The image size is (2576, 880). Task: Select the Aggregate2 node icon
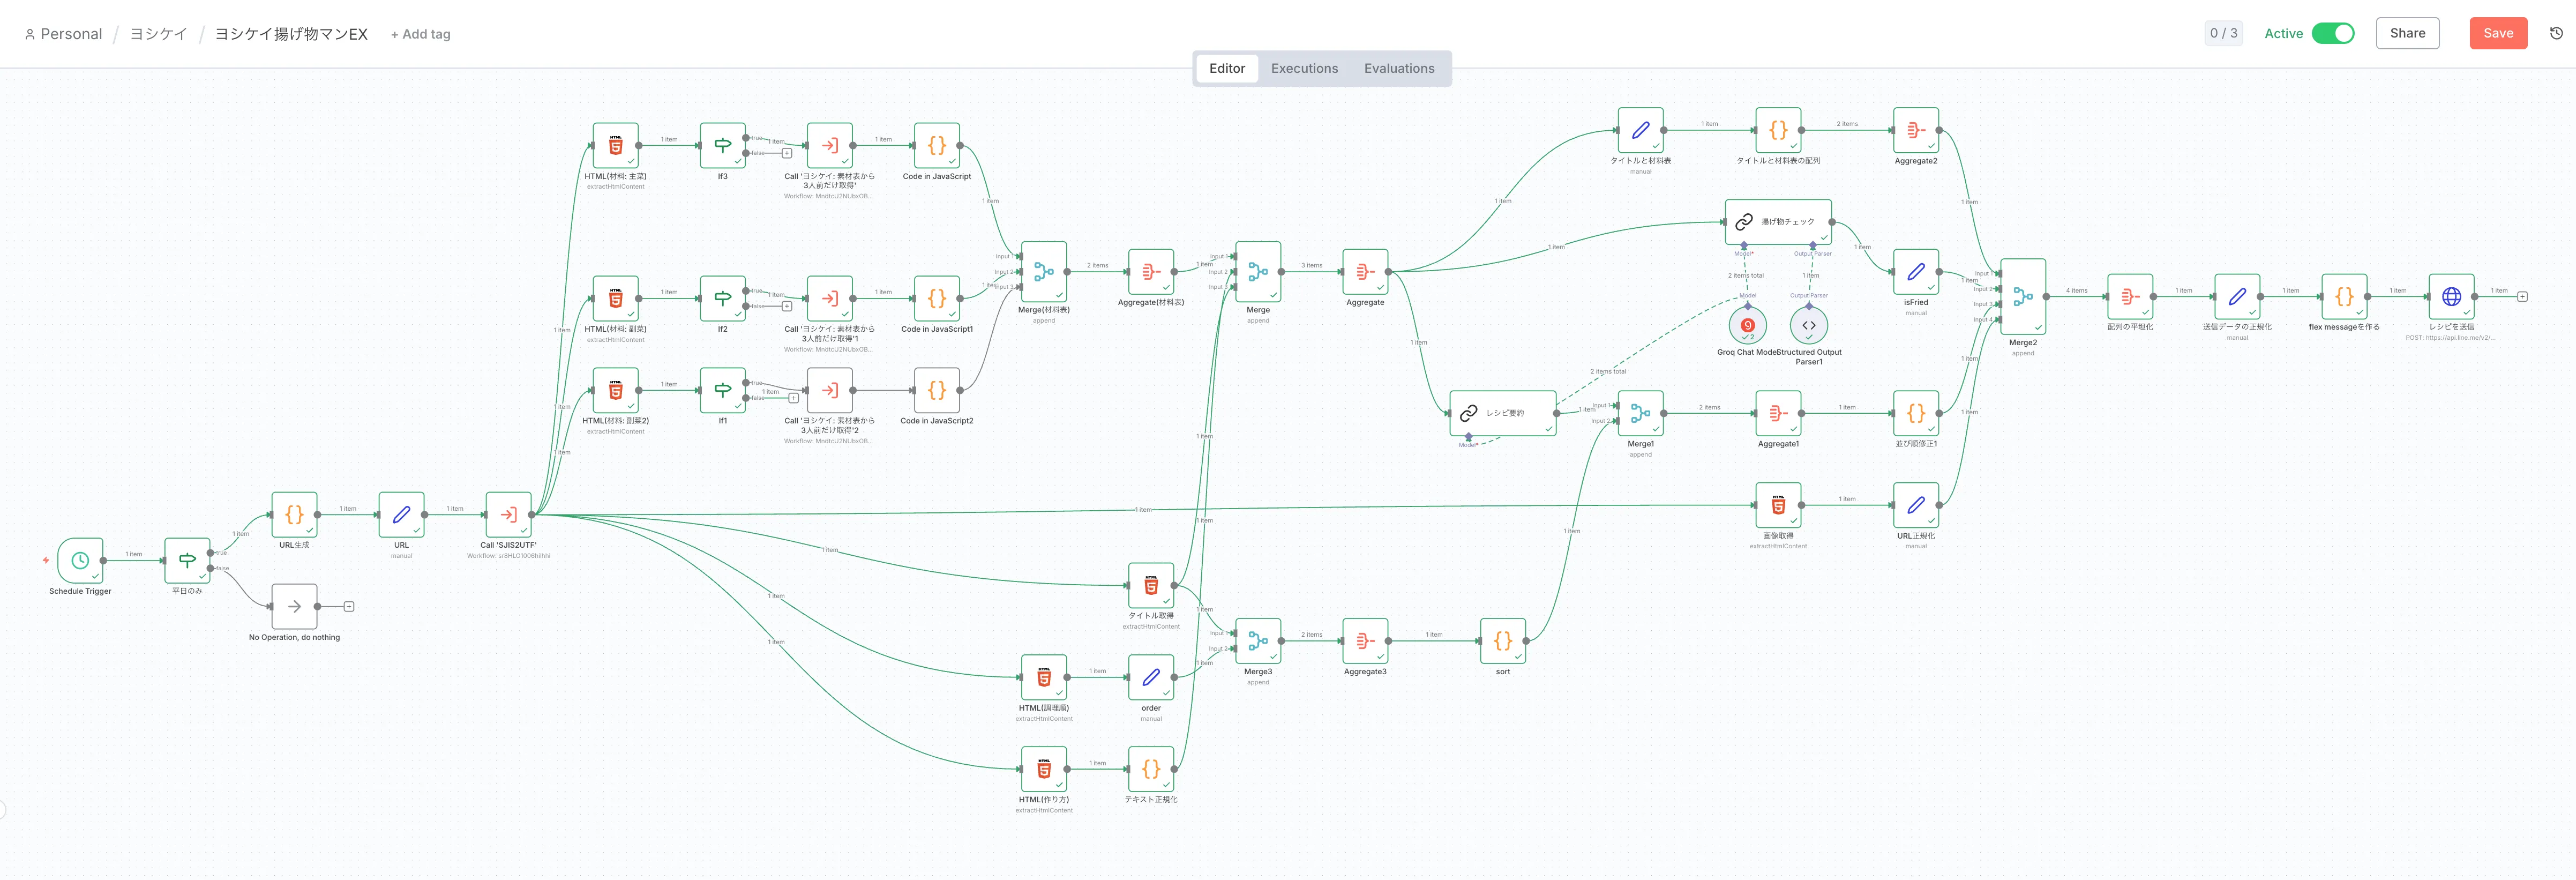point(1915,130)
